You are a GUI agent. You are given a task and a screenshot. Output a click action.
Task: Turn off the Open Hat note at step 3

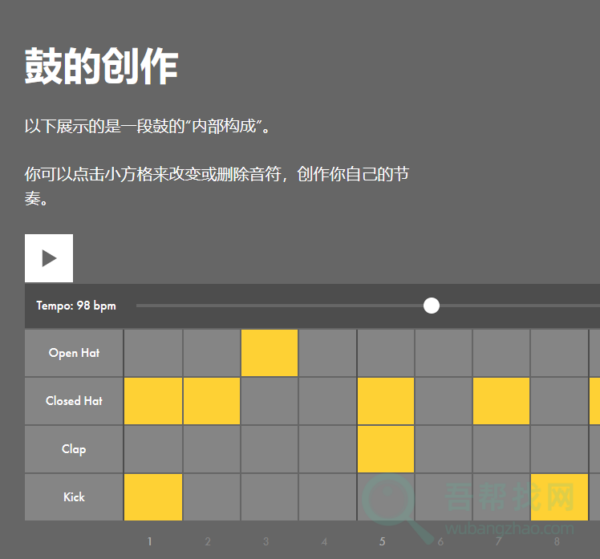(x=270, y=353)
